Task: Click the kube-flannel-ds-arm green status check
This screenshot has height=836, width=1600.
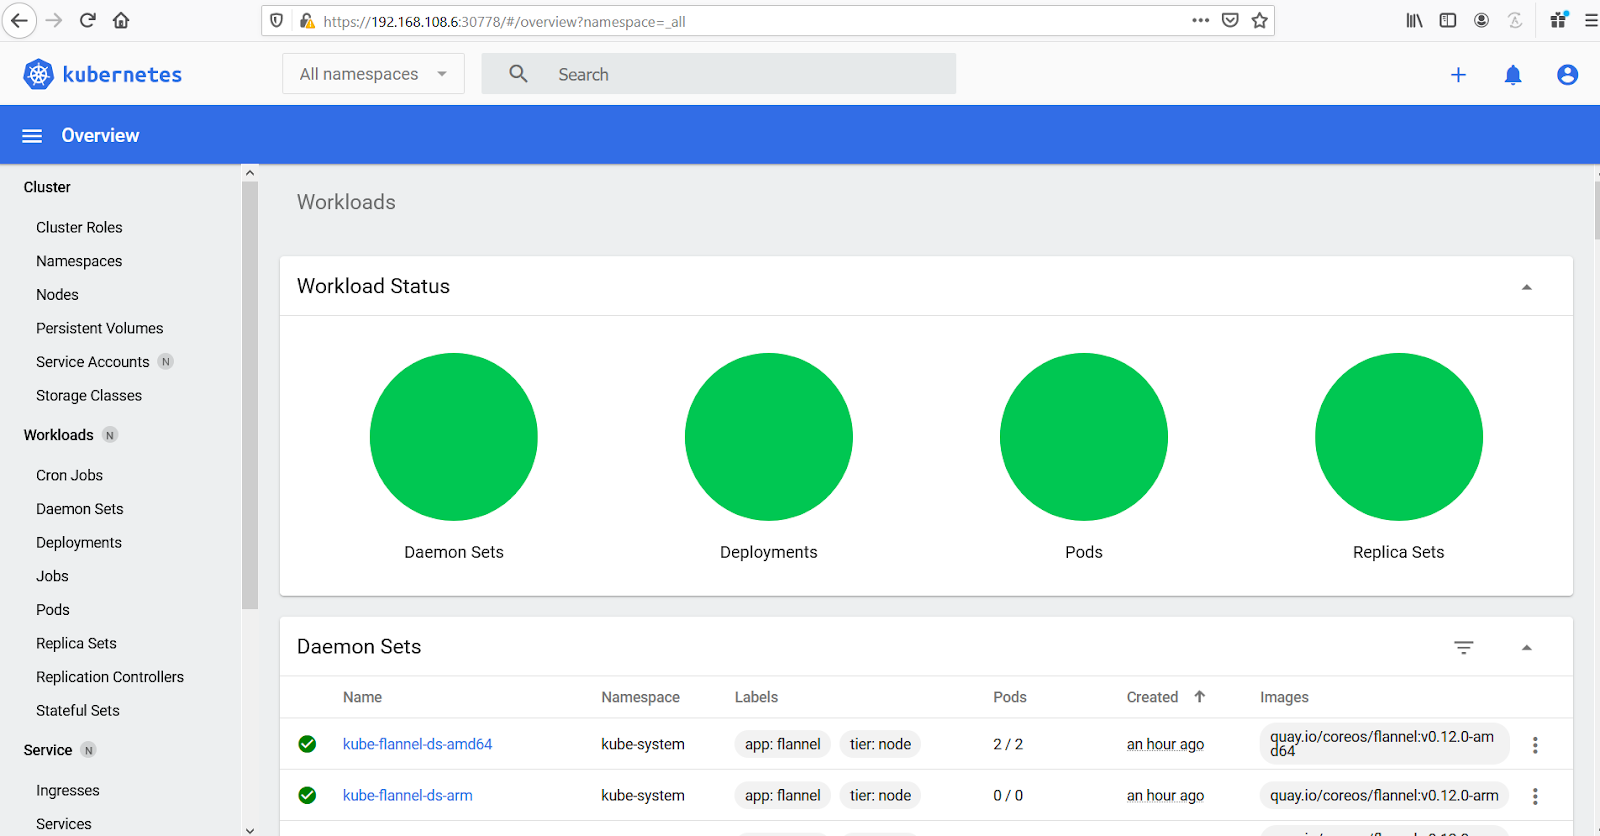Action: [x=307, y=795]
